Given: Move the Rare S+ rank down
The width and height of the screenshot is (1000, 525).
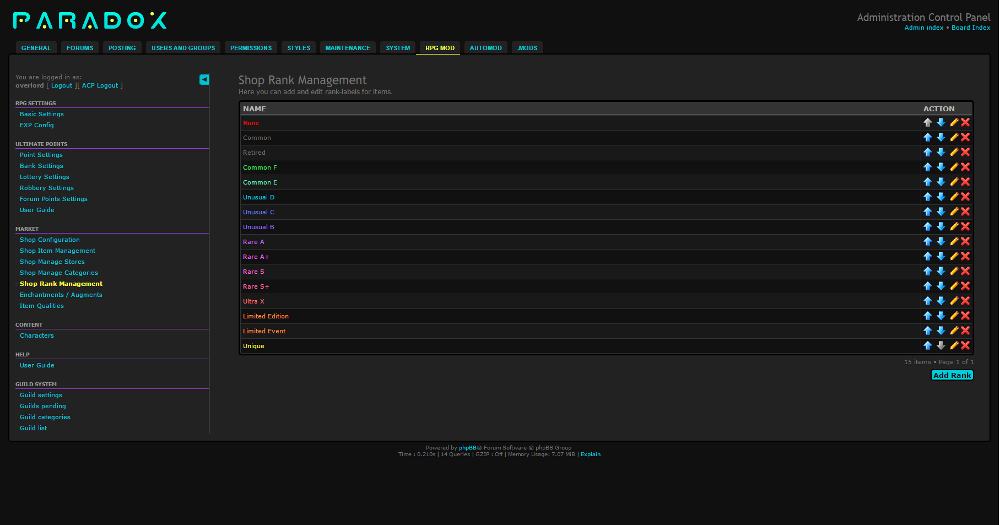Looking at the screenshot, I should (941, 286).
